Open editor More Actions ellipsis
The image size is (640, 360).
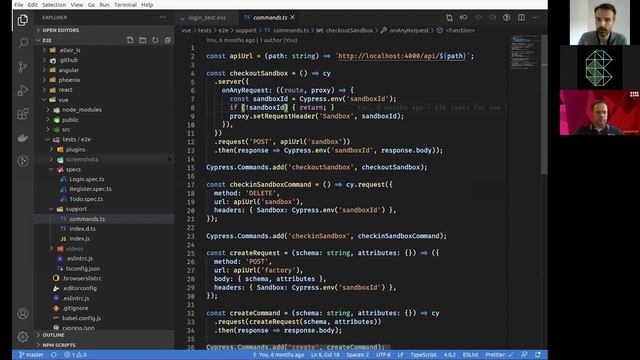(536, 18)
